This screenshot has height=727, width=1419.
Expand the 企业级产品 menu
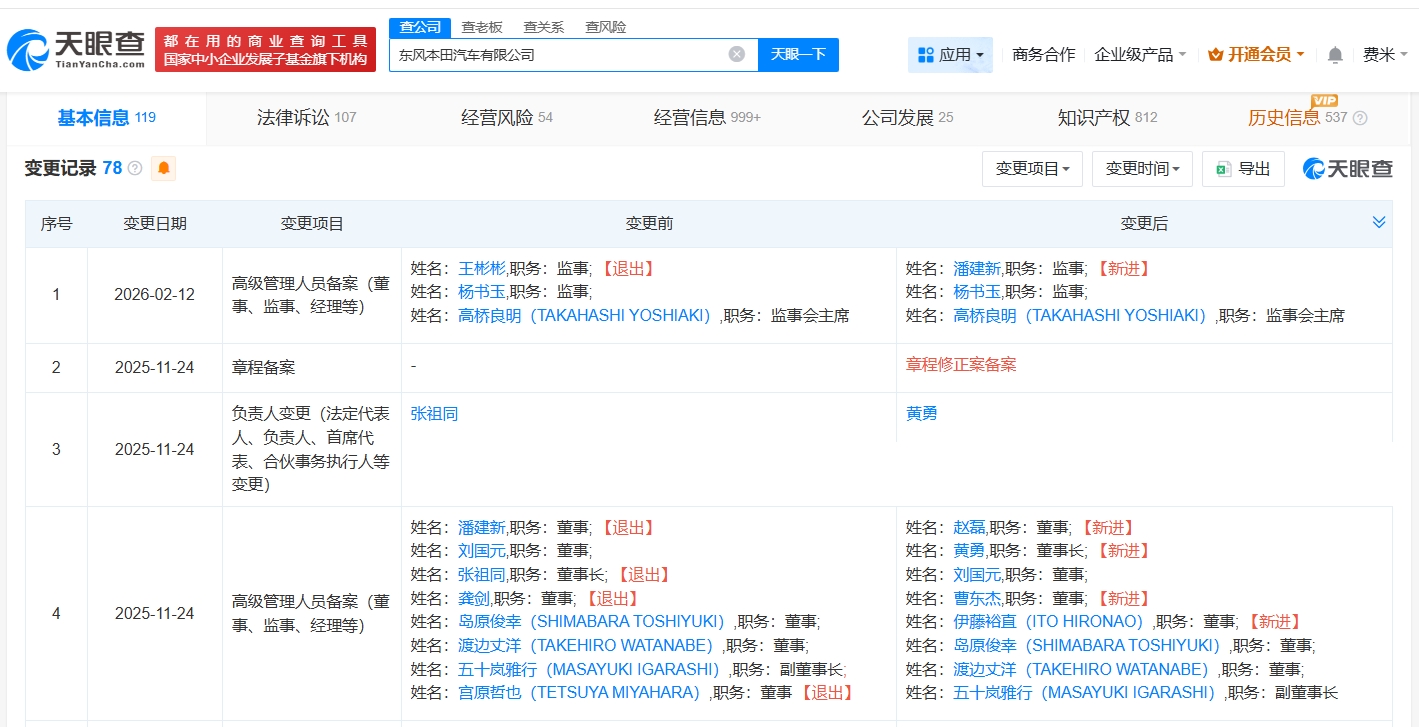click(x=1140, y=55)
